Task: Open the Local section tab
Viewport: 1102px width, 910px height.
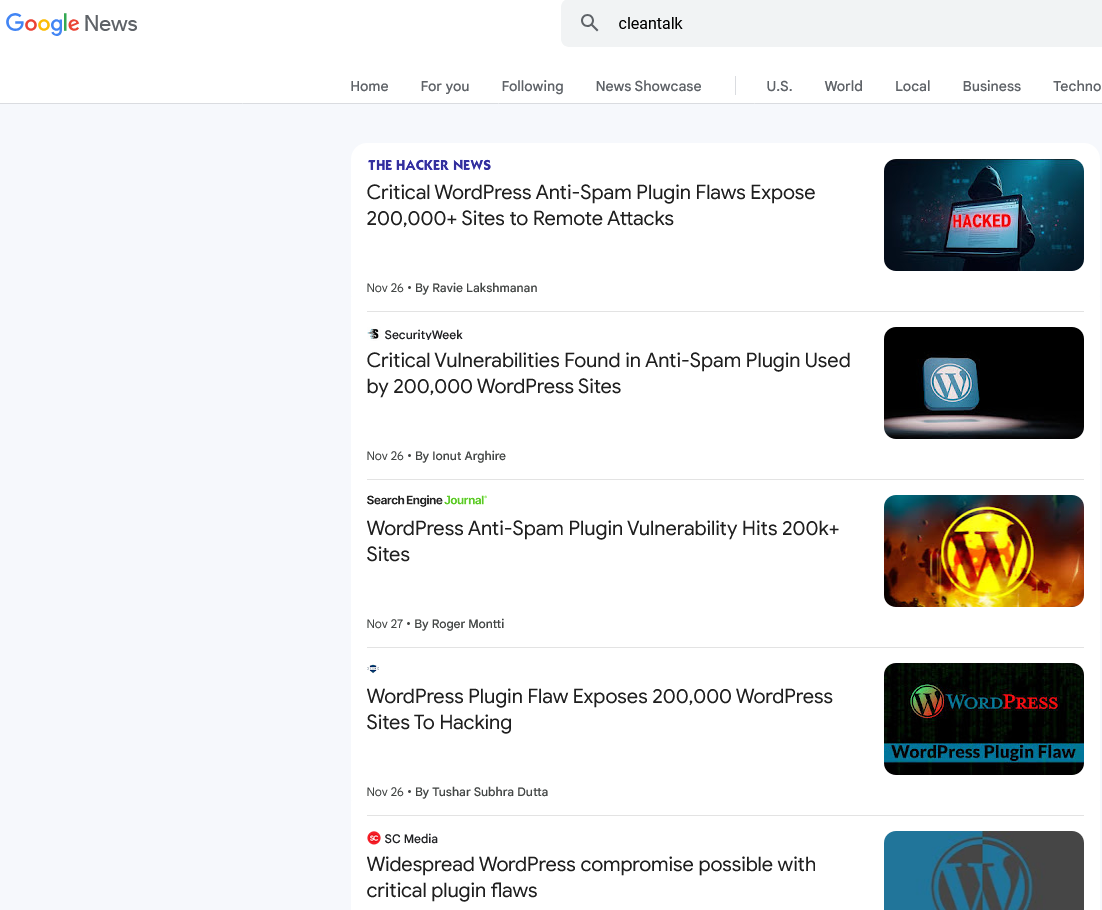Action: (912, 86)
